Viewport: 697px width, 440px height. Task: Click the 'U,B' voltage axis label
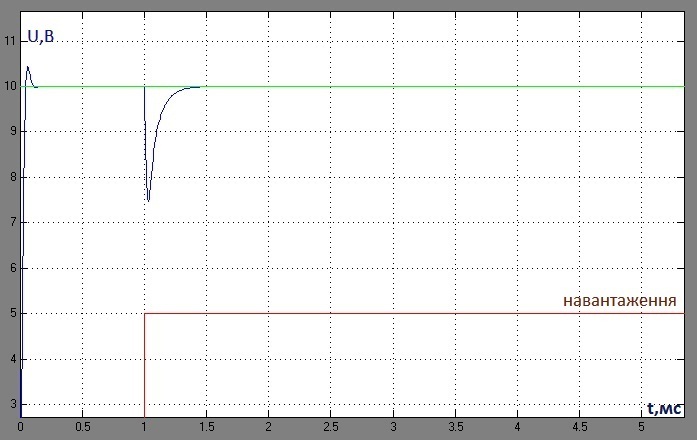point(40,36)
